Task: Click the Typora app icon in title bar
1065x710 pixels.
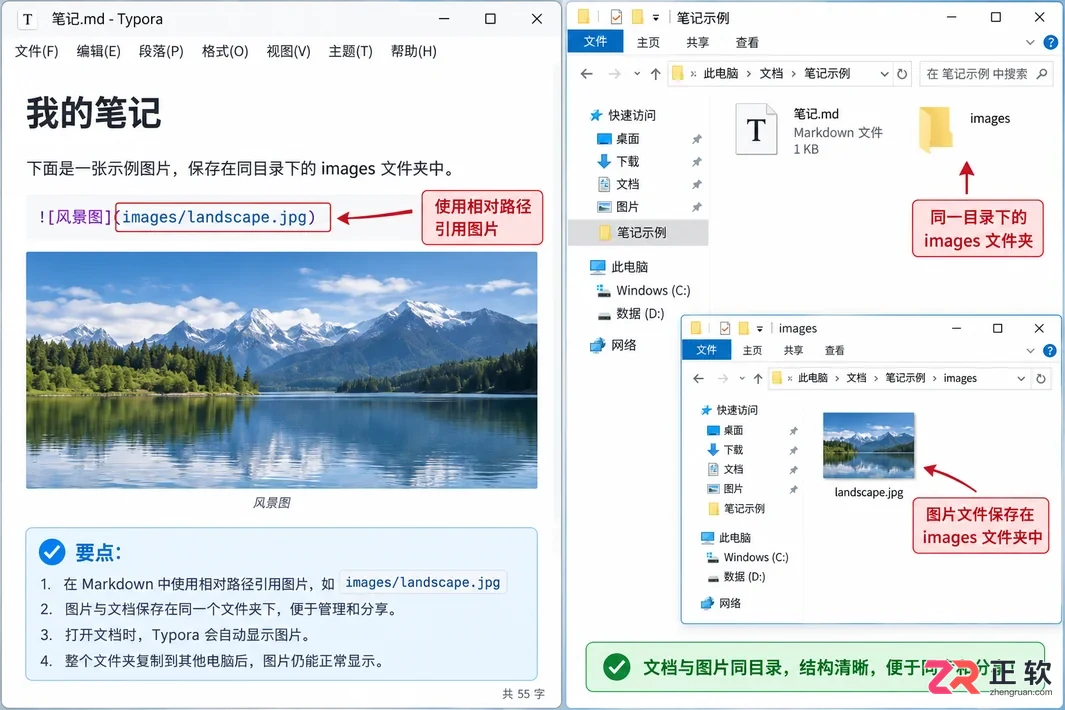Action: 27,19
